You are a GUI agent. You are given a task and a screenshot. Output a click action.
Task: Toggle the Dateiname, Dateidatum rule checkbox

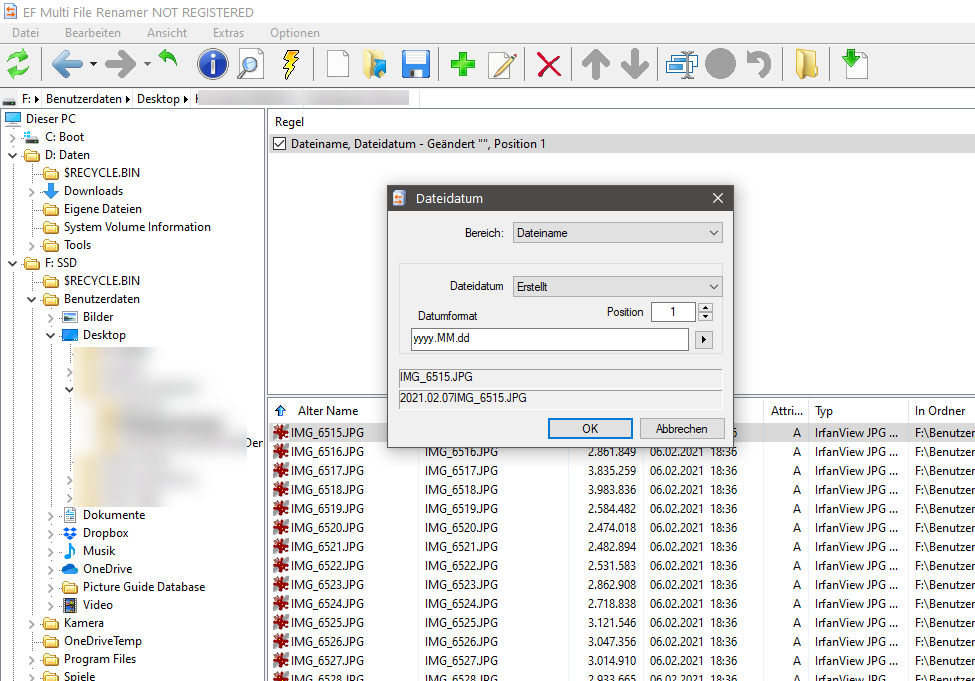280,144
